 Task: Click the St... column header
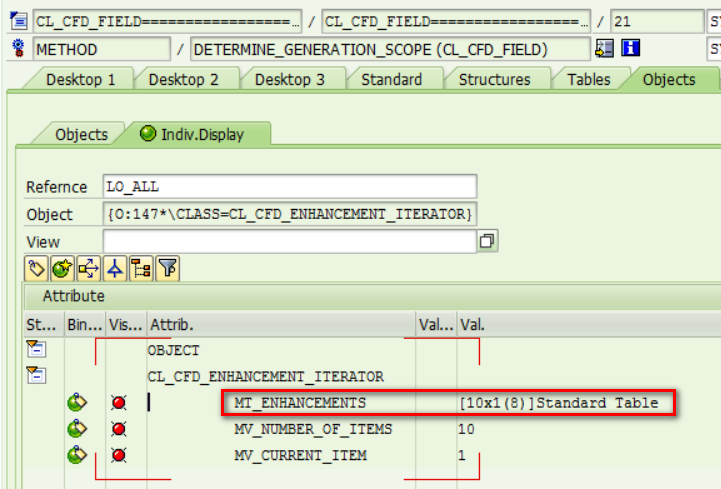pos(44,325)
